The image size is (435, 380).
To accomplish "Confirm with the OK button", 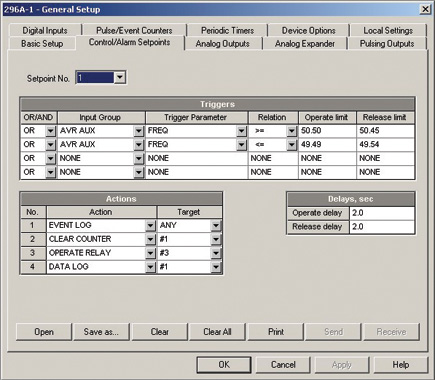I will [x=224, y=365].
